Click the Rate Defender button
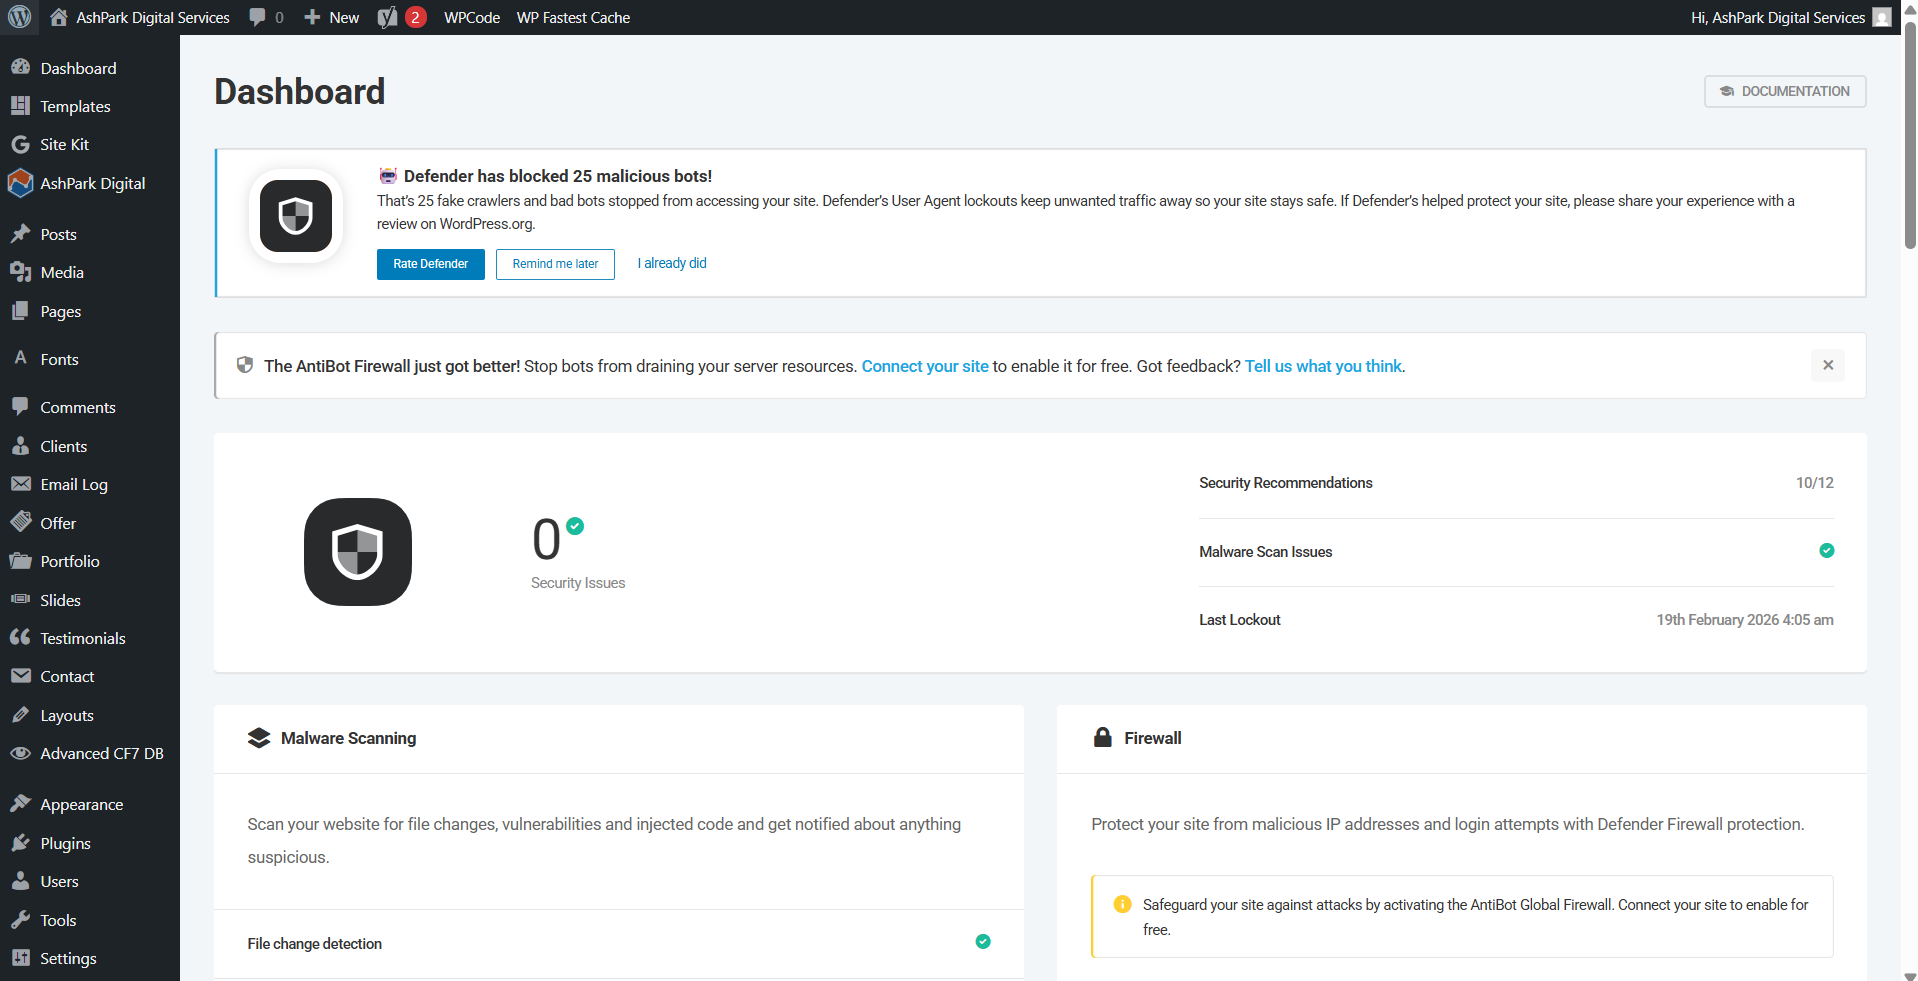1918x981 pixels. (x=430, y=264)
